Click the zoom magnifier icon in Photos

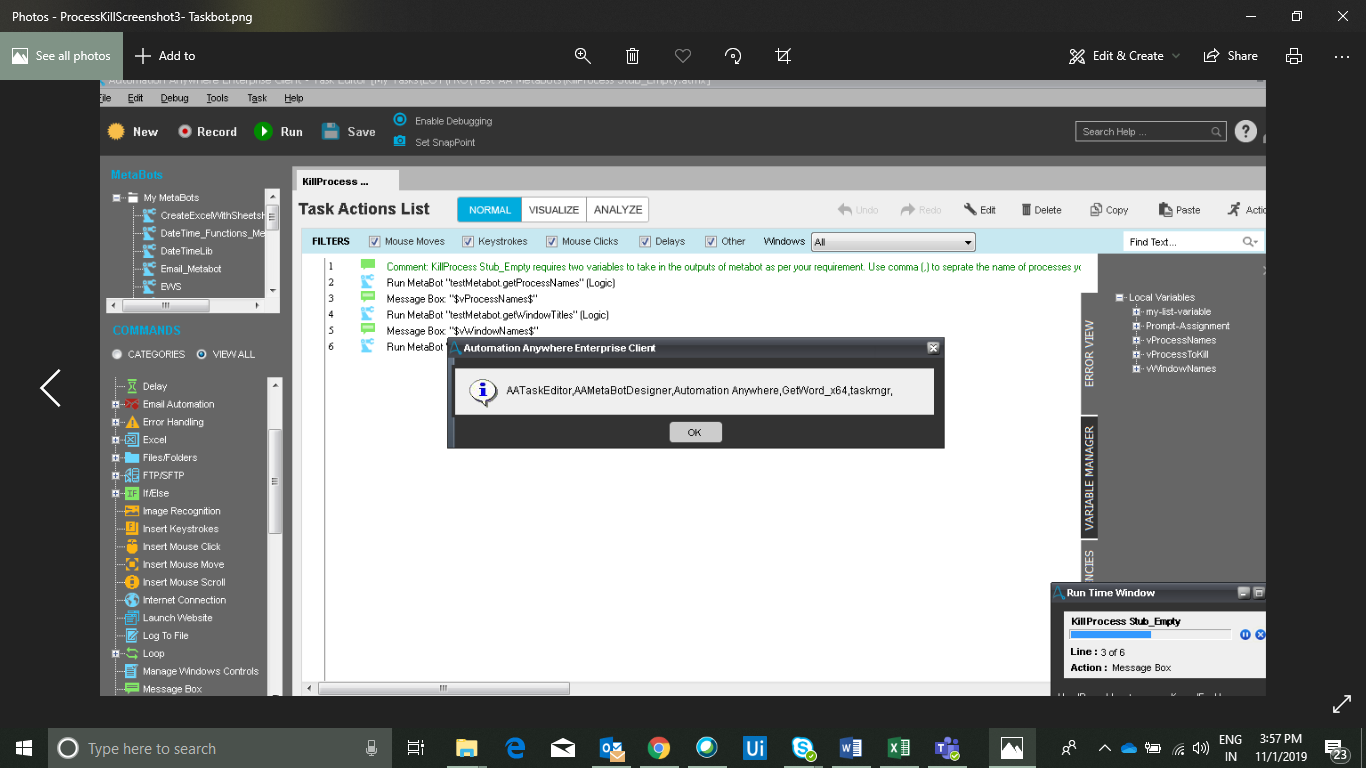tap(582, 56)
